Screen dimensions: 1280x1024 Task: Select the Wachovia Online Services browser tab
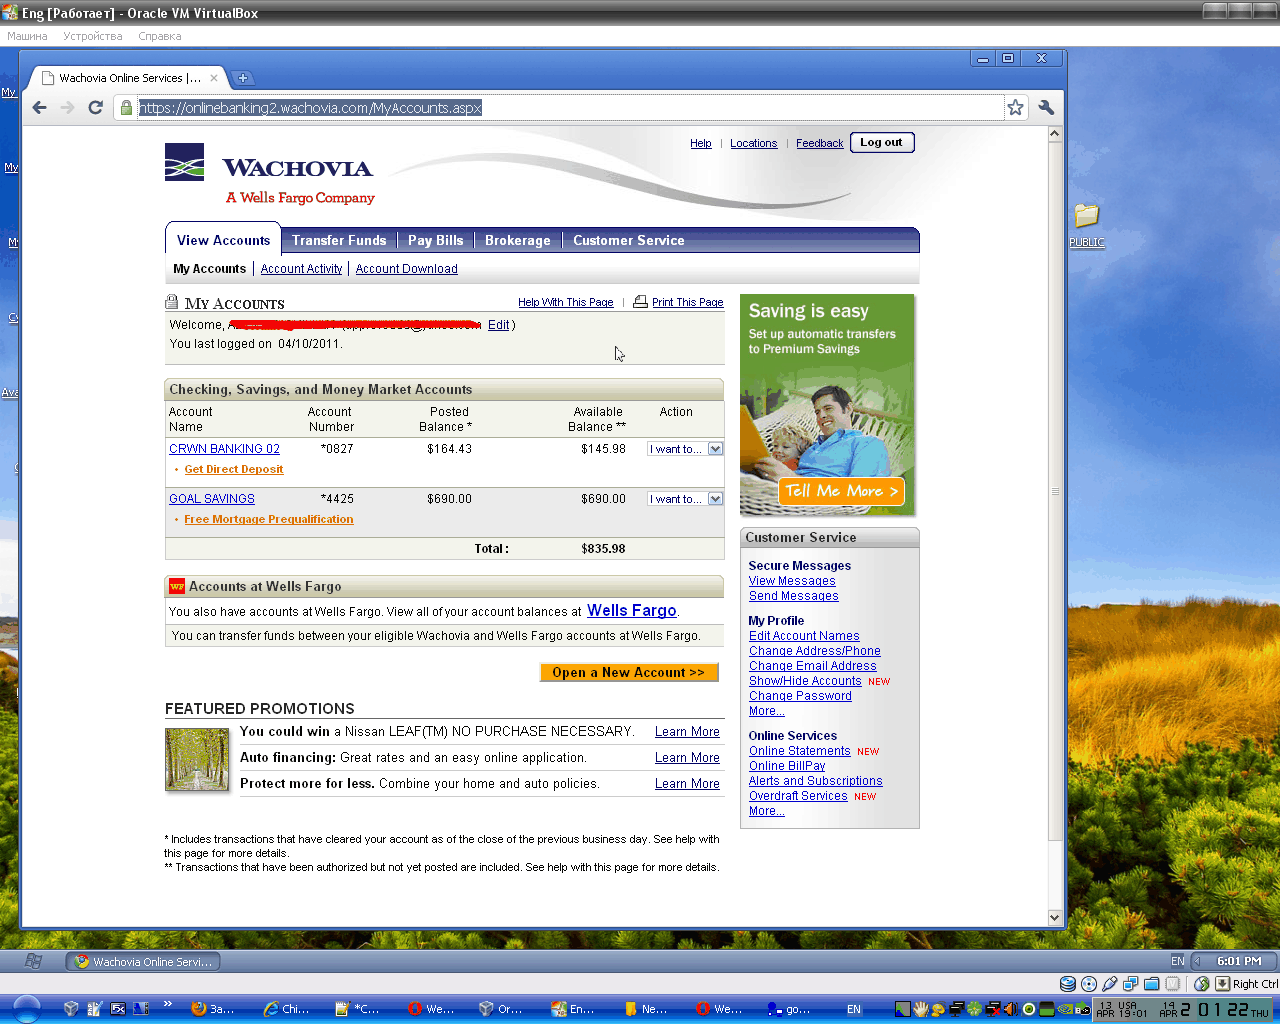click(129, 78)
